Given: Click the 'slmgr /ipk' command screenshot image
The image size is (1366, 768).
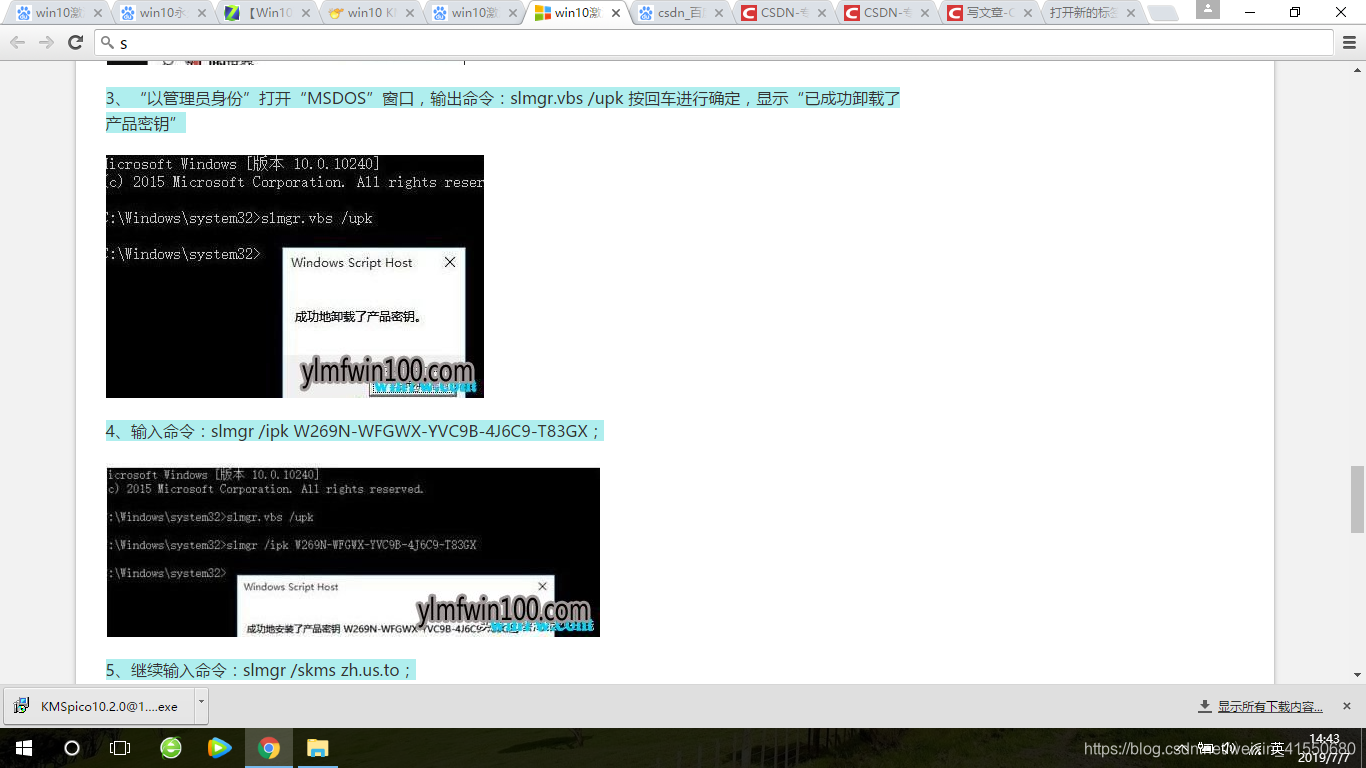Looking at the screenshot, I should click(353, 552).
